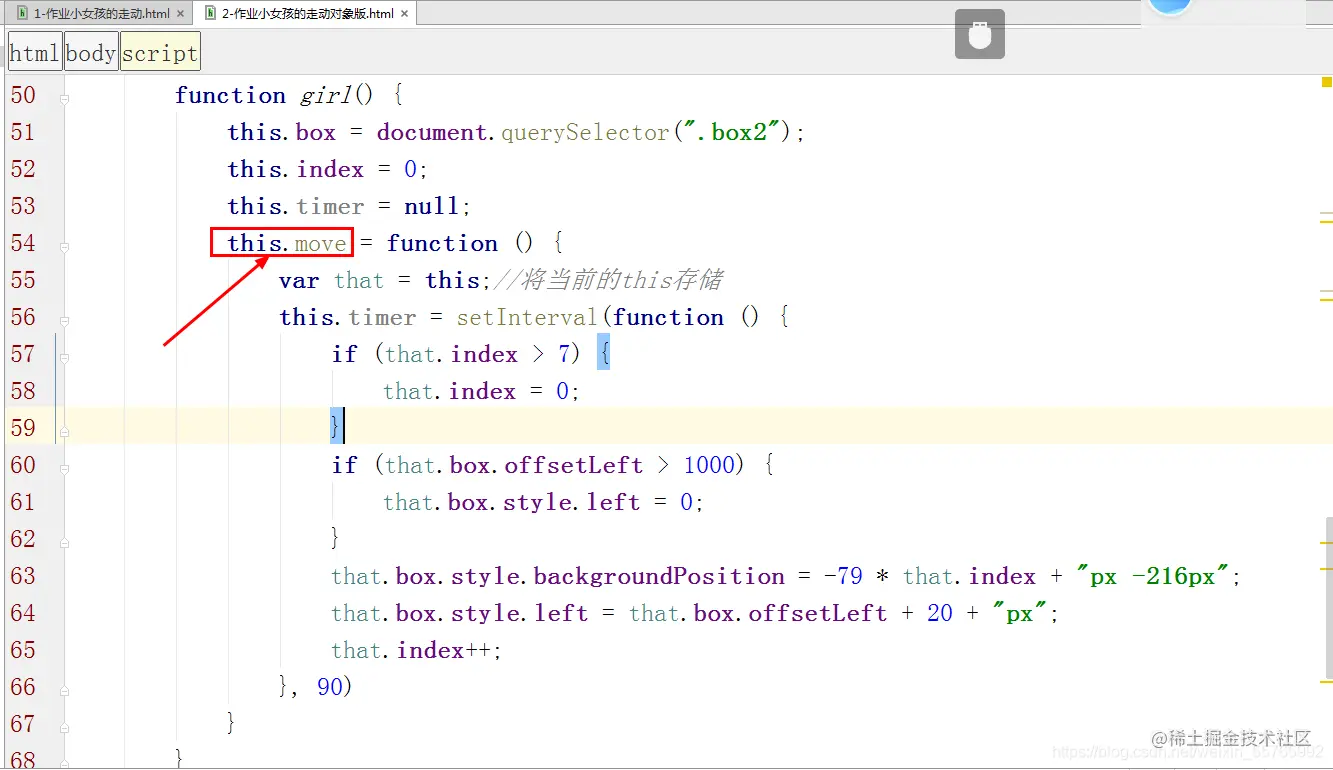
Task: Click the closing brace on highlighted line 59
Action: point(336,428)
